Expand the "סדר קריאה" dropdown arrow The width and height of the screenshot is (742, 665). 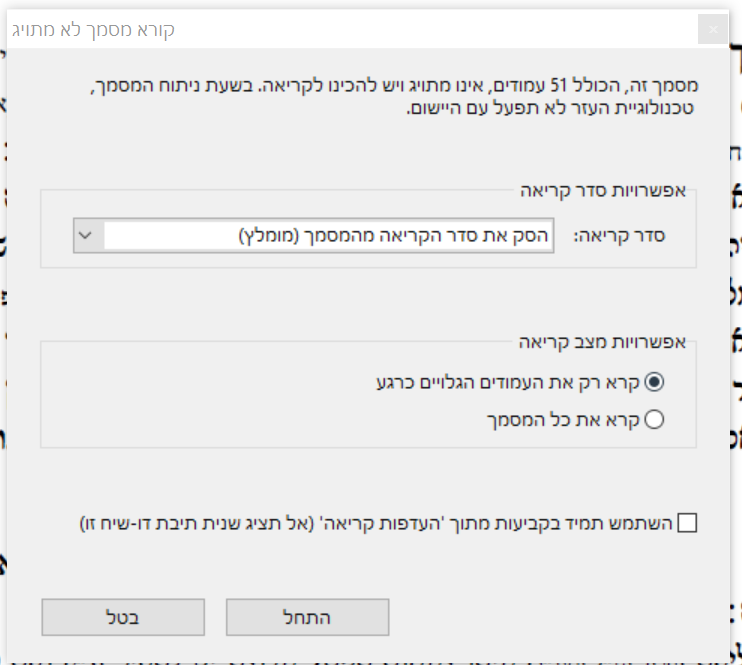click(x=86, y=236)
